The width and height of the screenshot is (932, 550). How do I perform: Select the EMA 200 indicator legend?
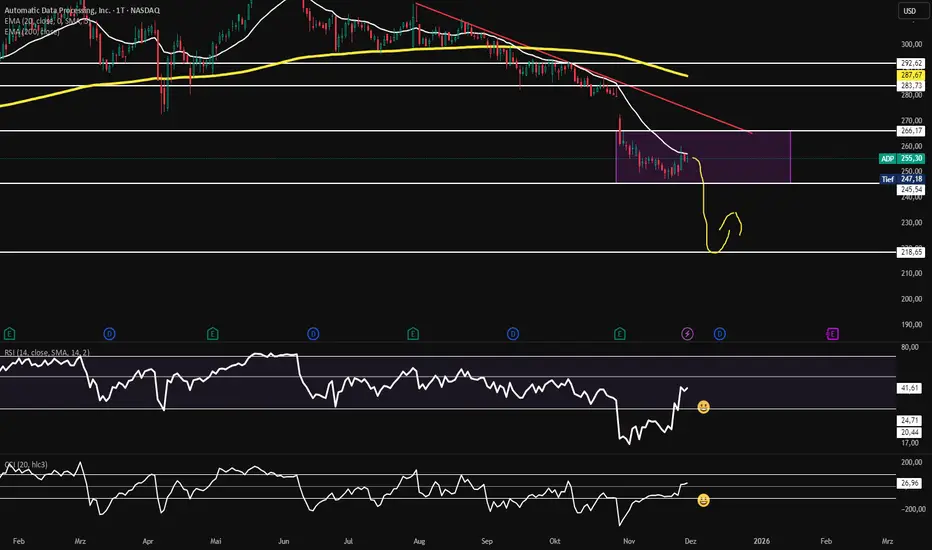[32, 32]
